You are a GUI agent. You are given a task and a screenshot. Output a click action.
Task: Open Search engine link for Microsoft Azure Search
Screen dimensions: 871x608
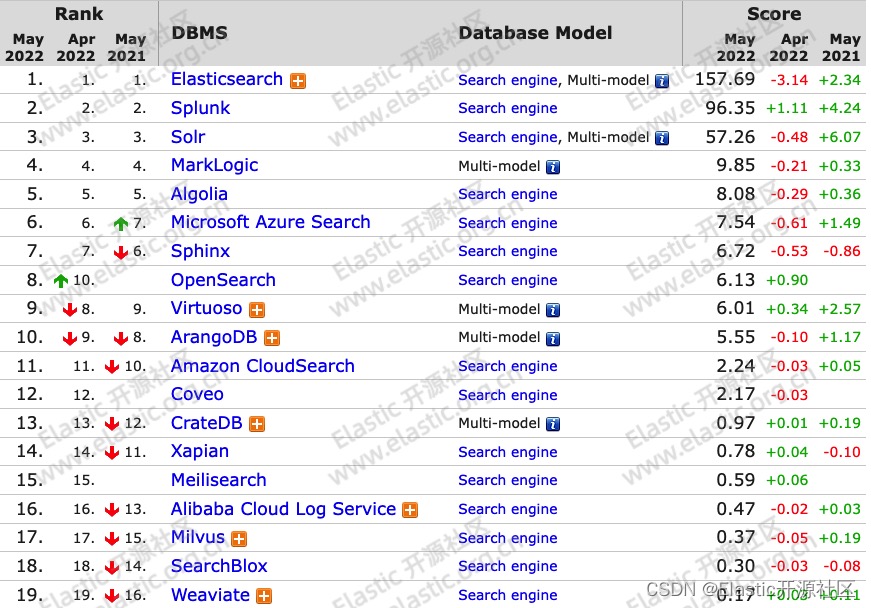[508, 223]
